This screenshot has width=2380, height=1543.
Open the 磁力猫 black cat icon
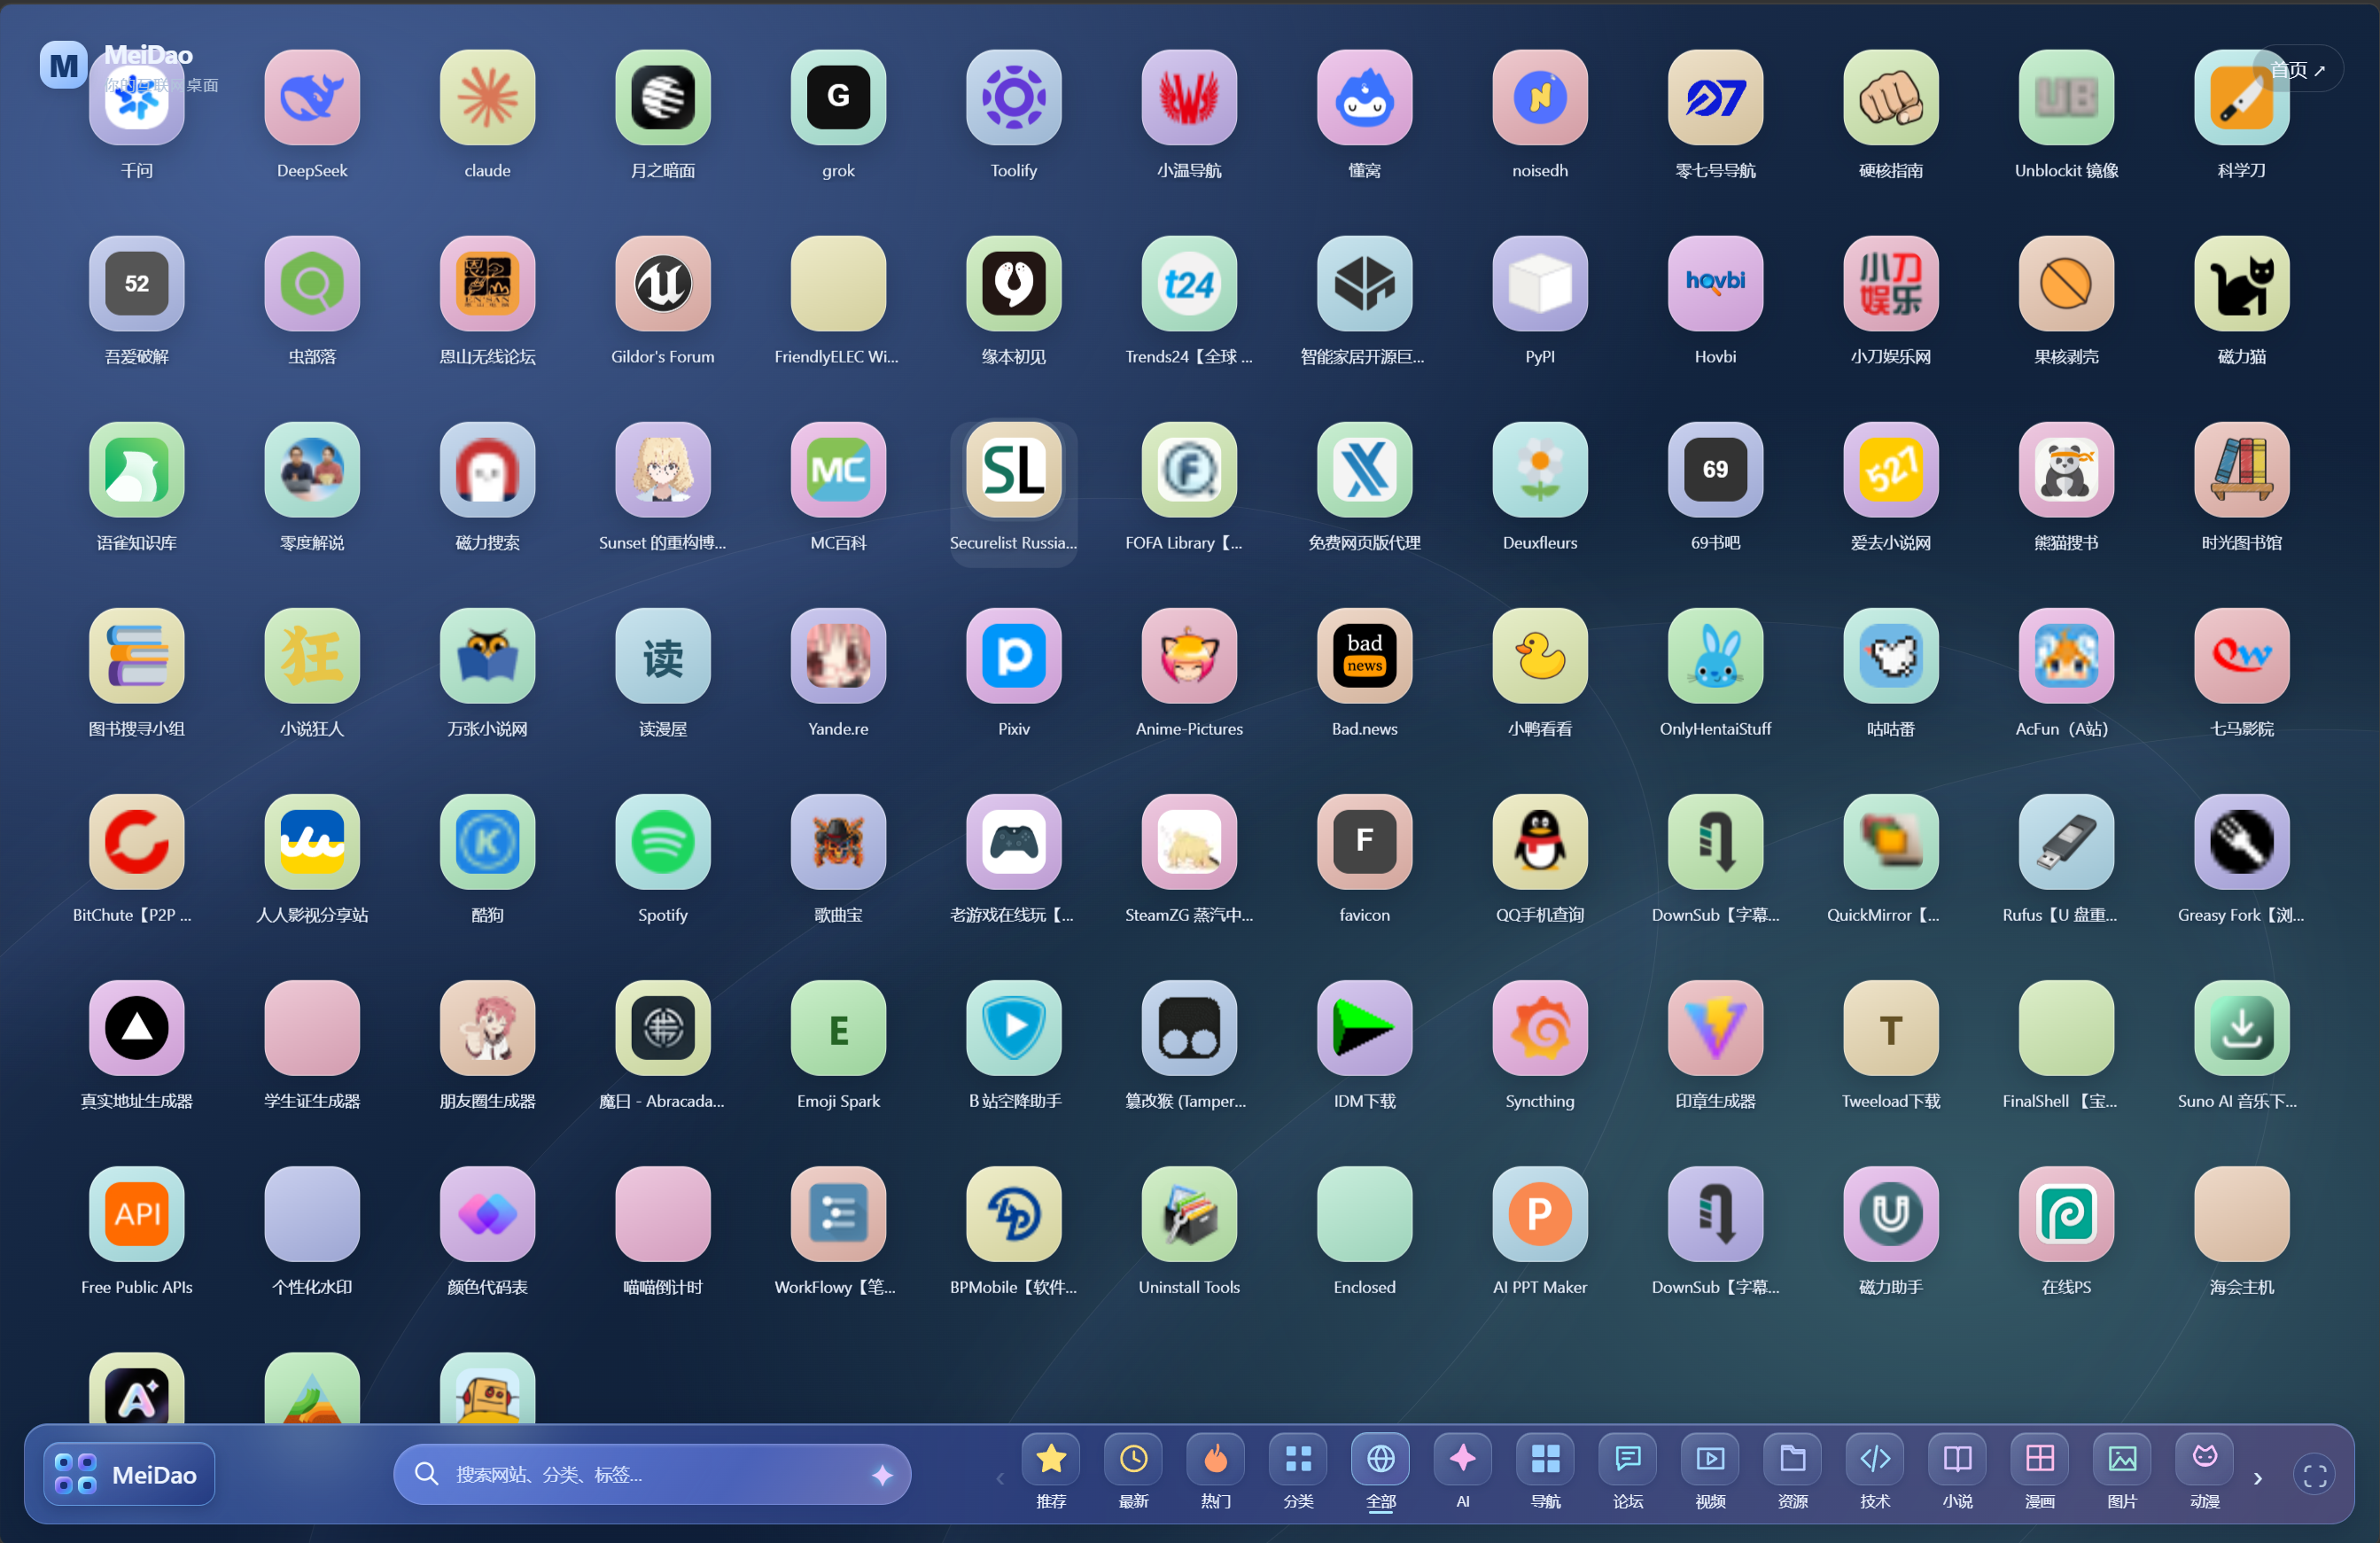2241,284
